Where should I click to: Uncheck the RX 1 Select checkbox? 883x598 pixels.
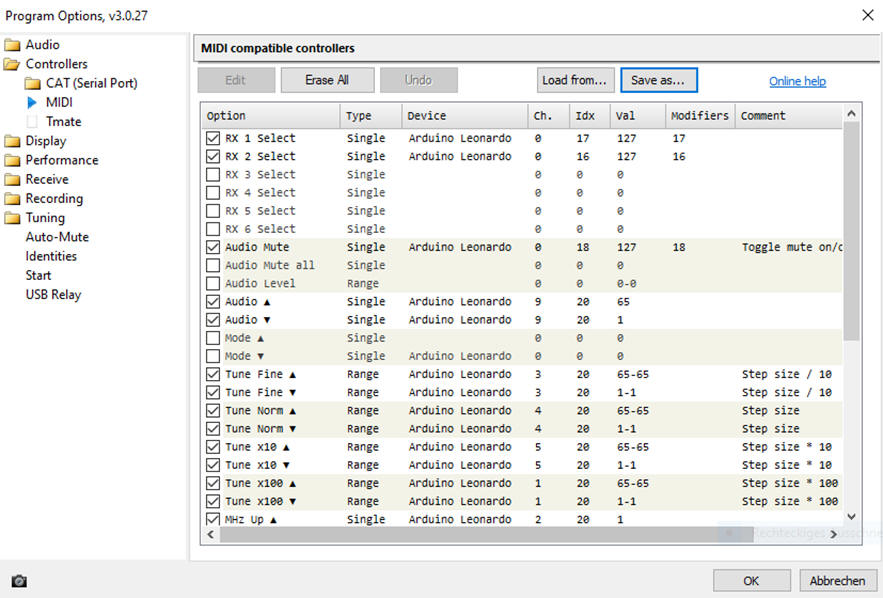point(213,138)
